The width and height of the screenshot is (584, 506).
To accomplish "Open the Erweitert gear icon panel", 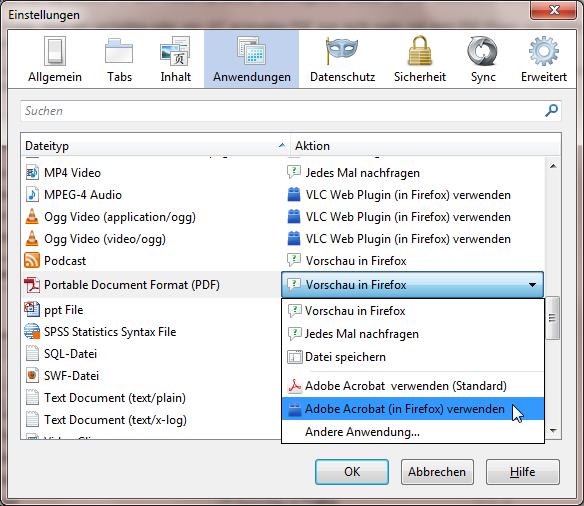I will point(543,51).
